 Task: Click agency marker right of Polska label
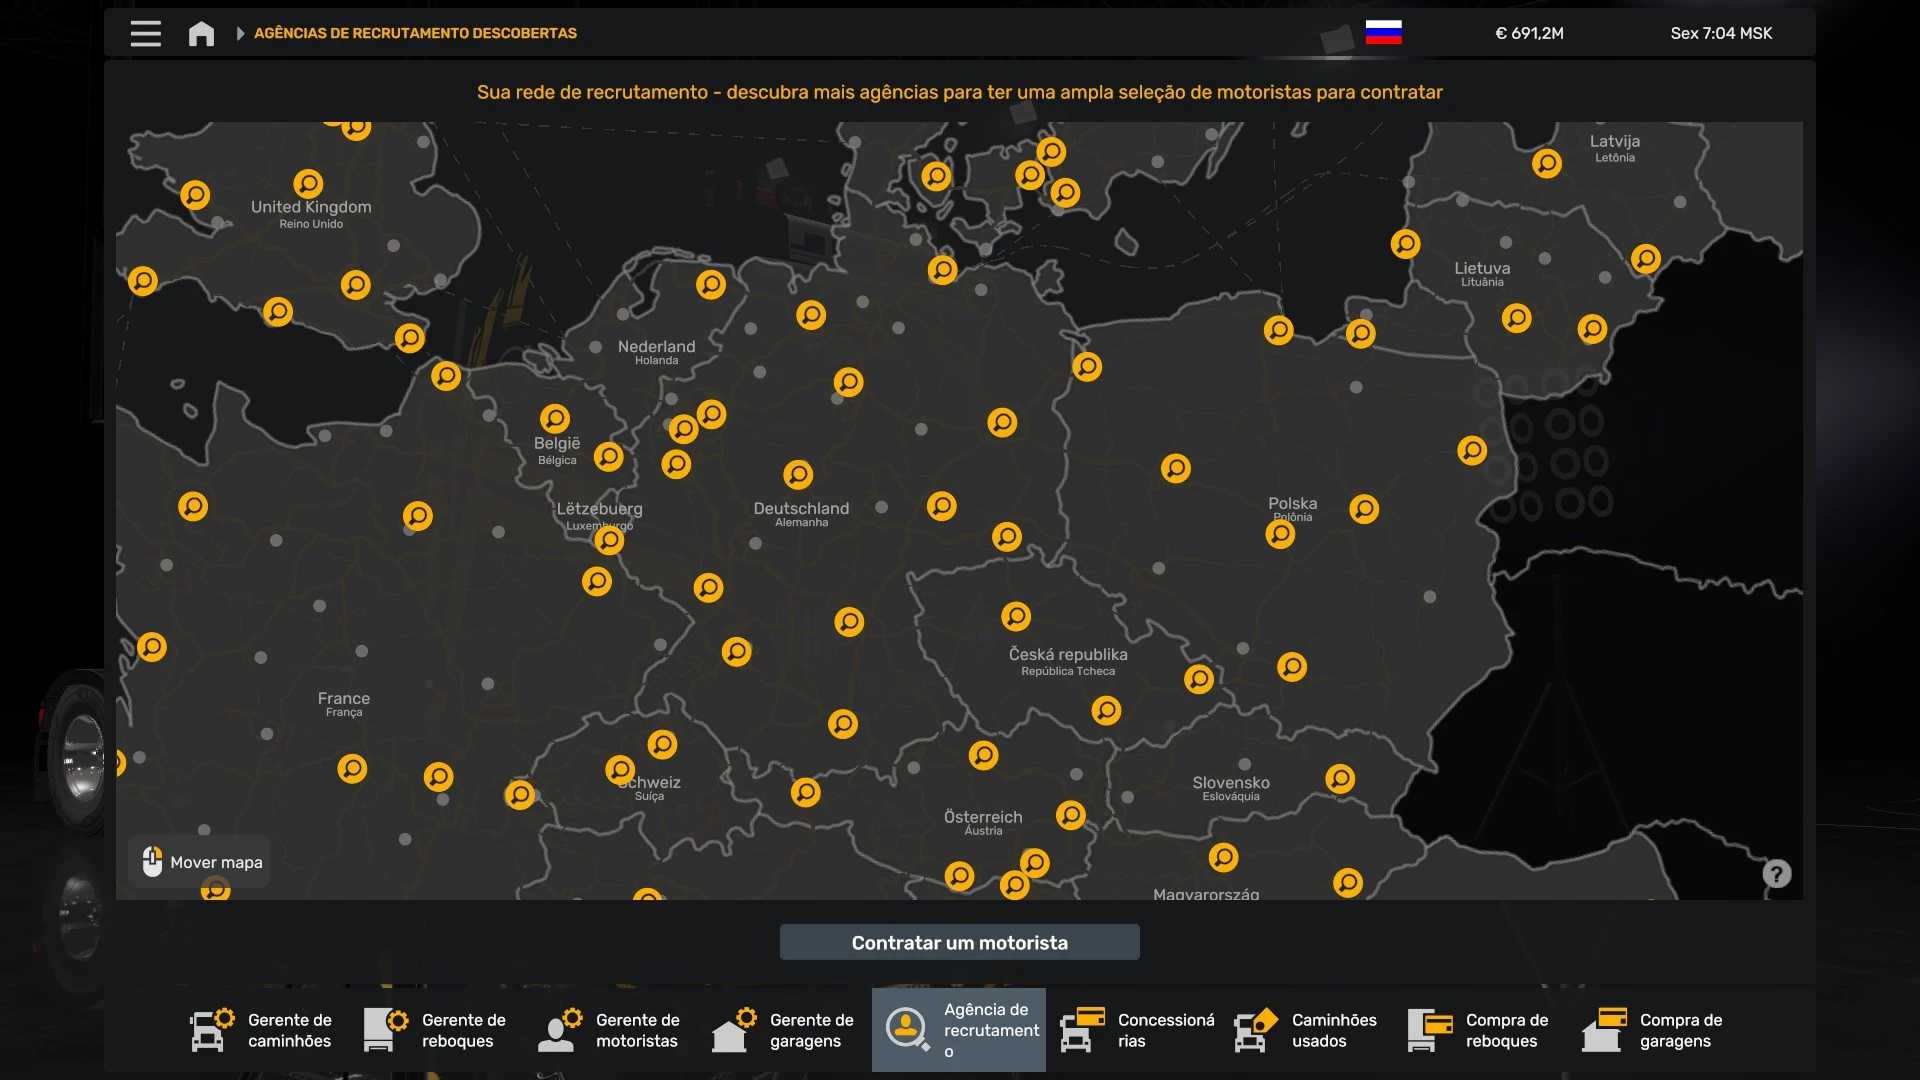coord(1363,509)
